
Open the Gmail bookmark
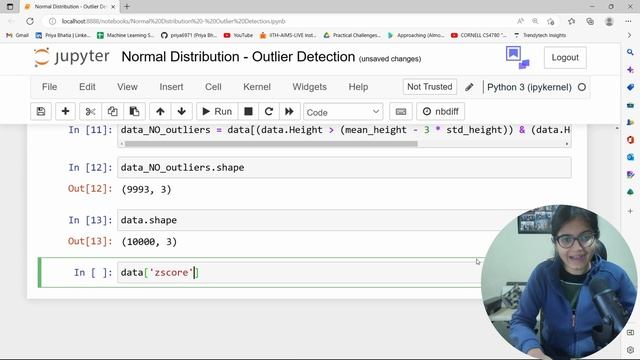(x=18, y=36)
